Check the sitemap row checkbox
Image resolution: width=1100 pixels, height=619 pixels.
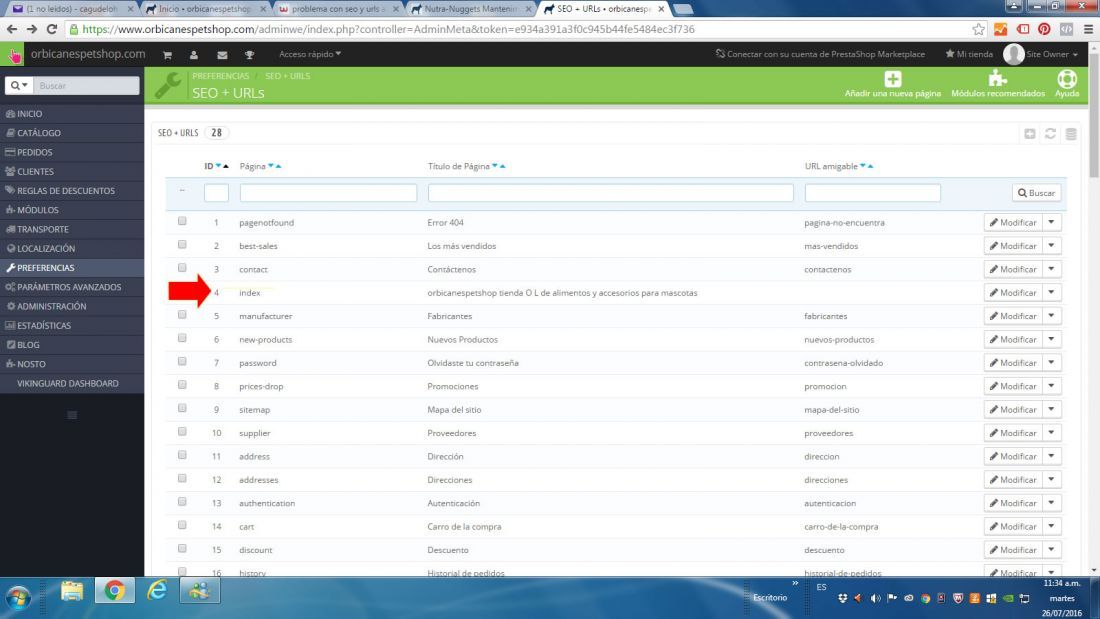pyautogui.click(x=182, y=408)
